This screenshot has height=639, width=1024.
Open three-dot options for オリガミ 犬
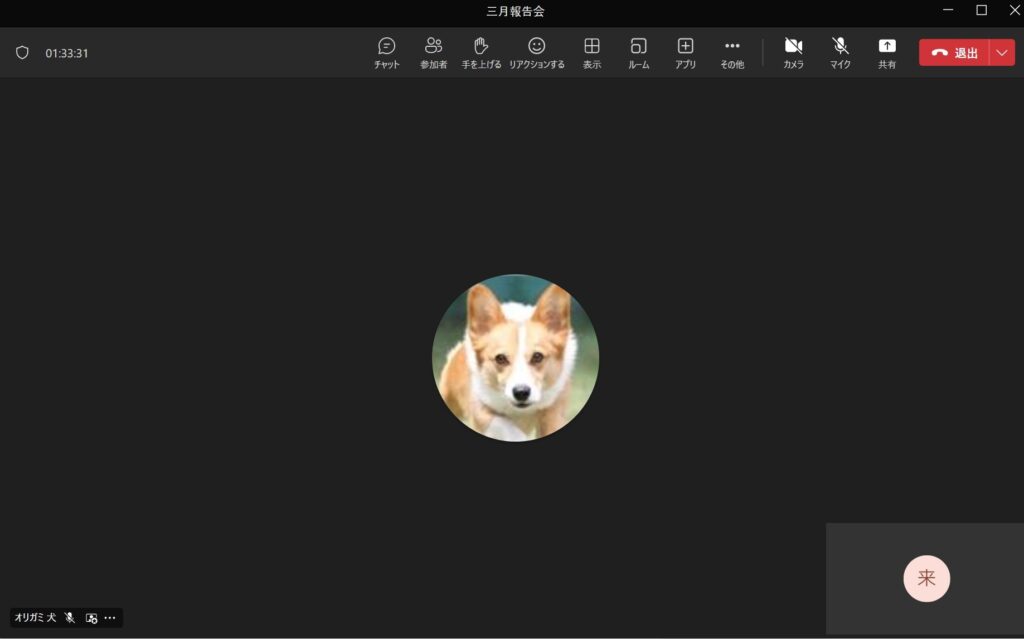point(110,618)
